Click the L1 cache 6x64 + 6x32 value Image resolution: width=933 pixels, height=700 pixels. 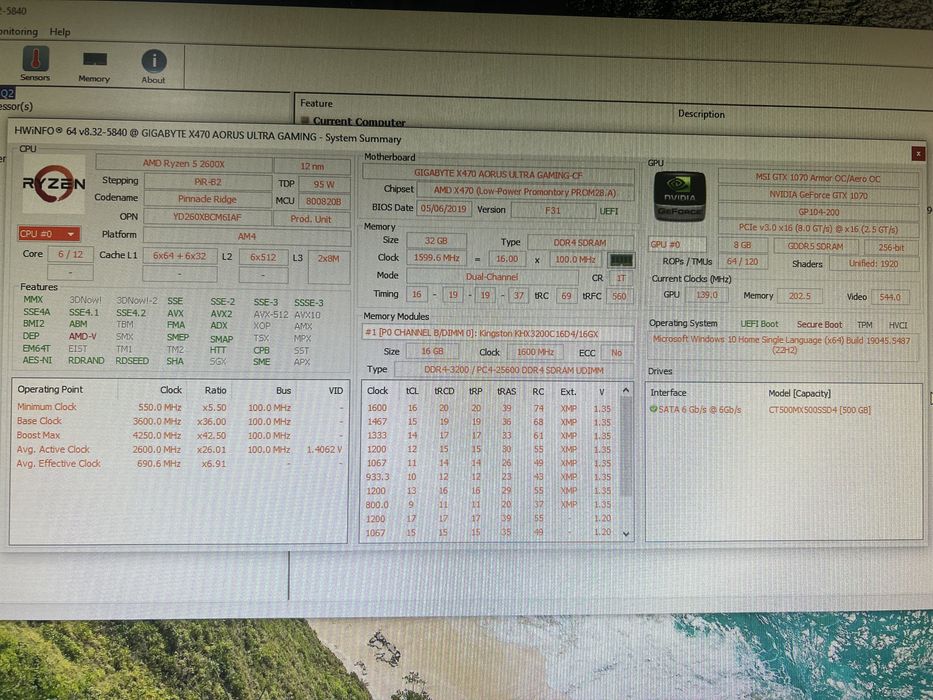click(180, 256)
